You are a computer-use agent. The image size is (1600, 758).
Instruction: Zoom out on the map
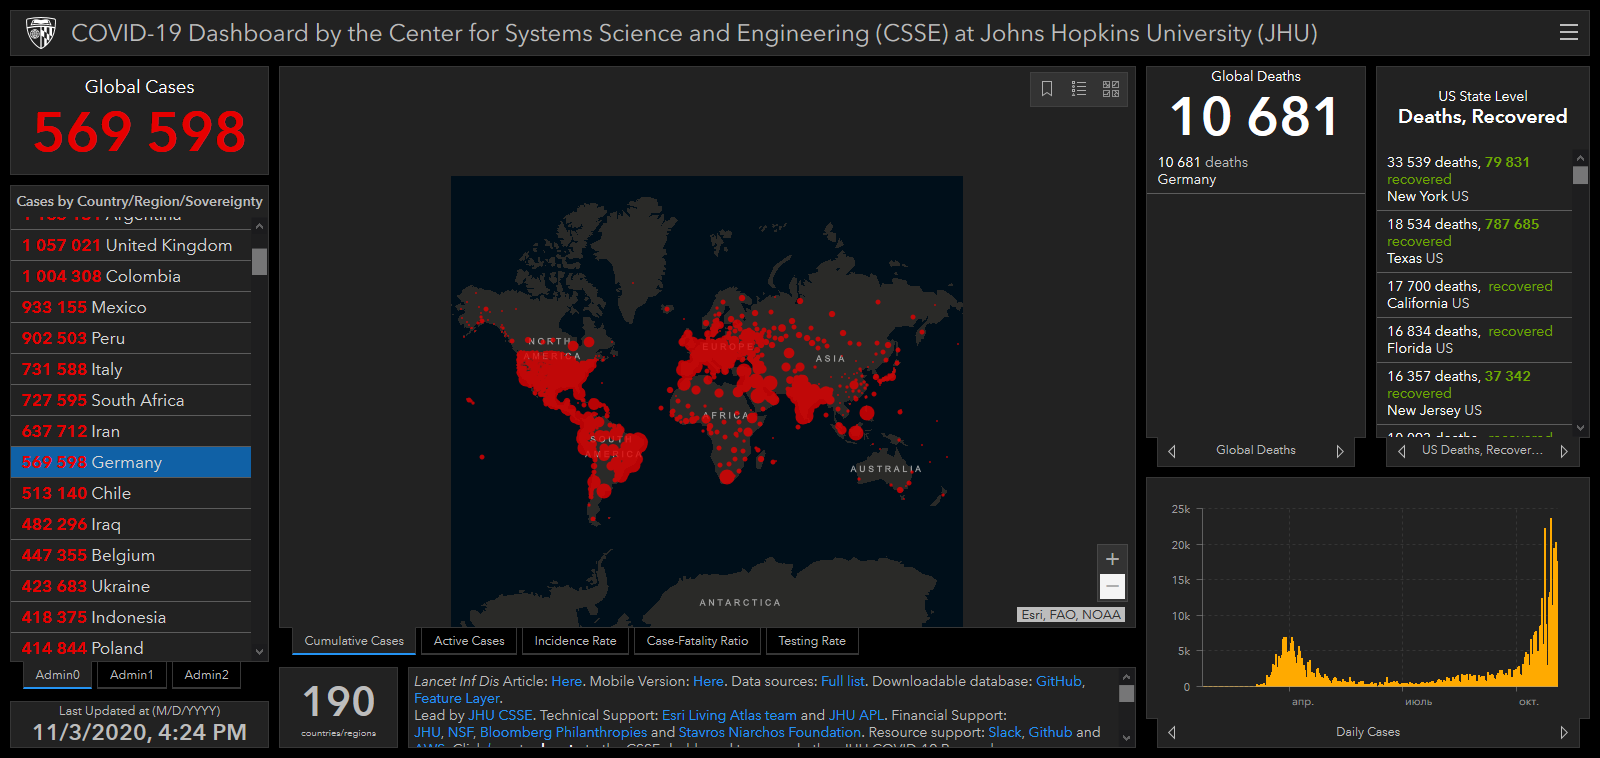click(1112, 586)
